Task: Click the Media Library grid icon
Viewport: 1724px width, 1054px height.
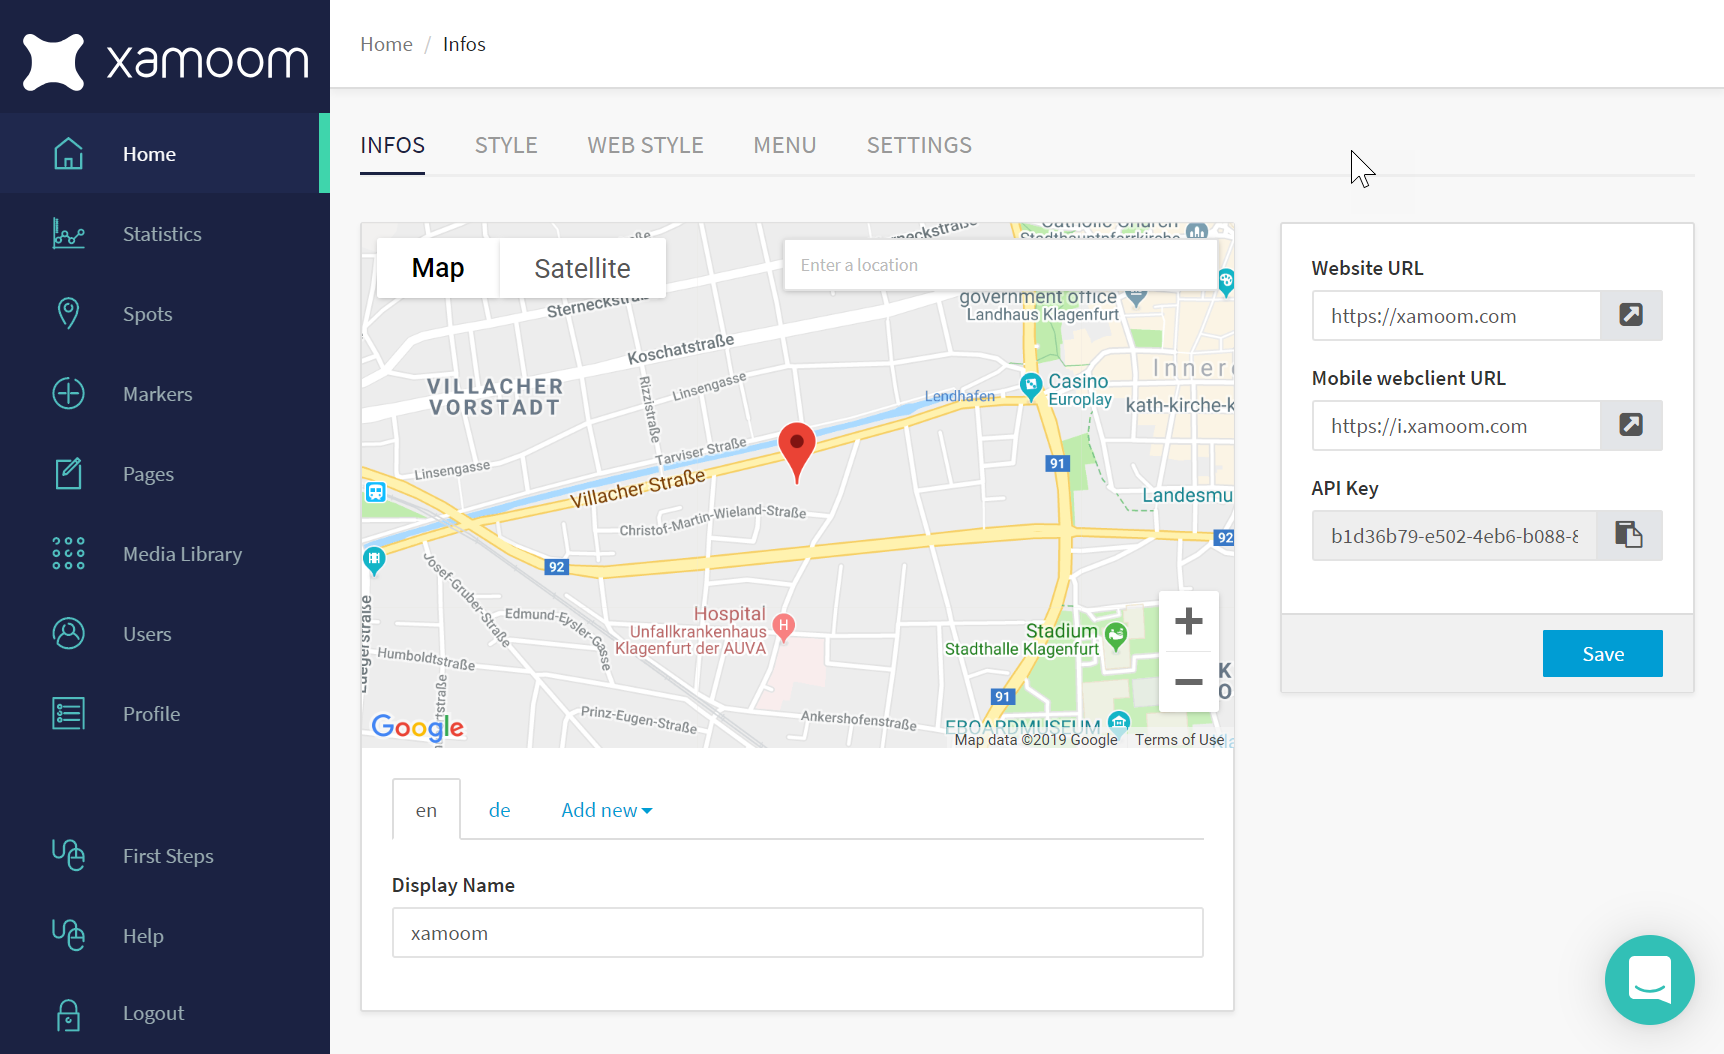Action: [68, 553]
